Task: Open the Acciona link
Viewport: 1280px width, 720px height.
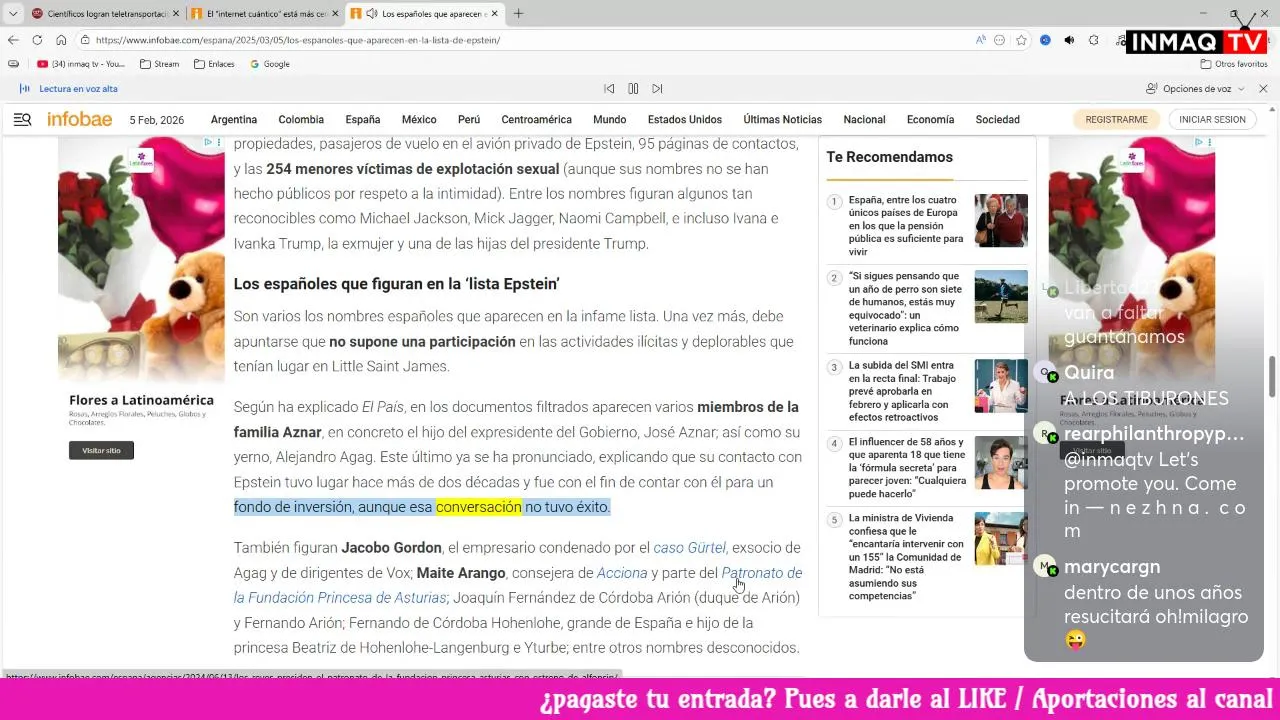Action: [x=622, y=573]
